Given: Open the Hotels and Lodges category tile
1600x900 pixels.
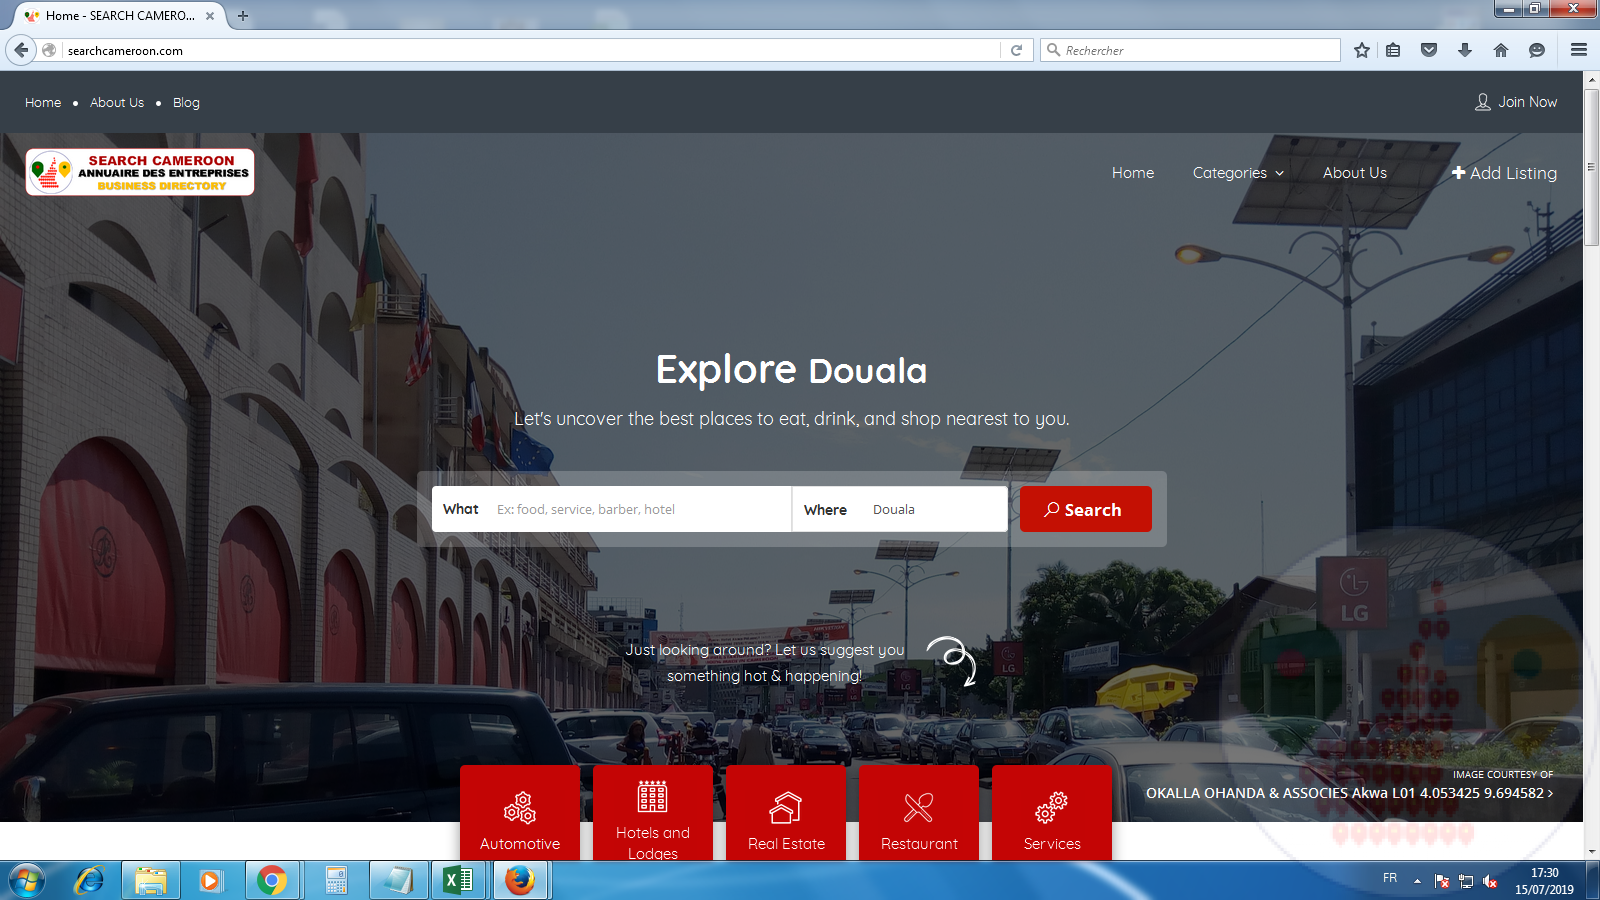Looking at the screenshot, I should pos(653,813).
